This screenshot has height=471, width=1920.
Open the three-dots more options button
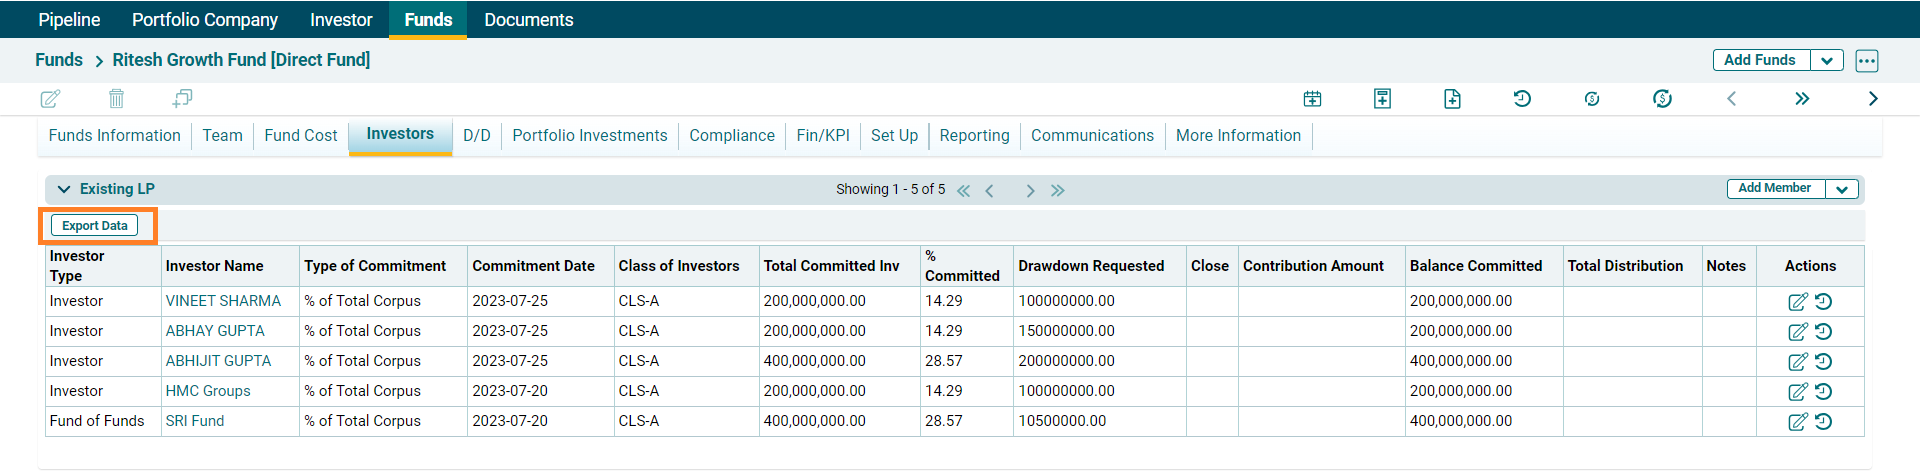point(1866,60)
